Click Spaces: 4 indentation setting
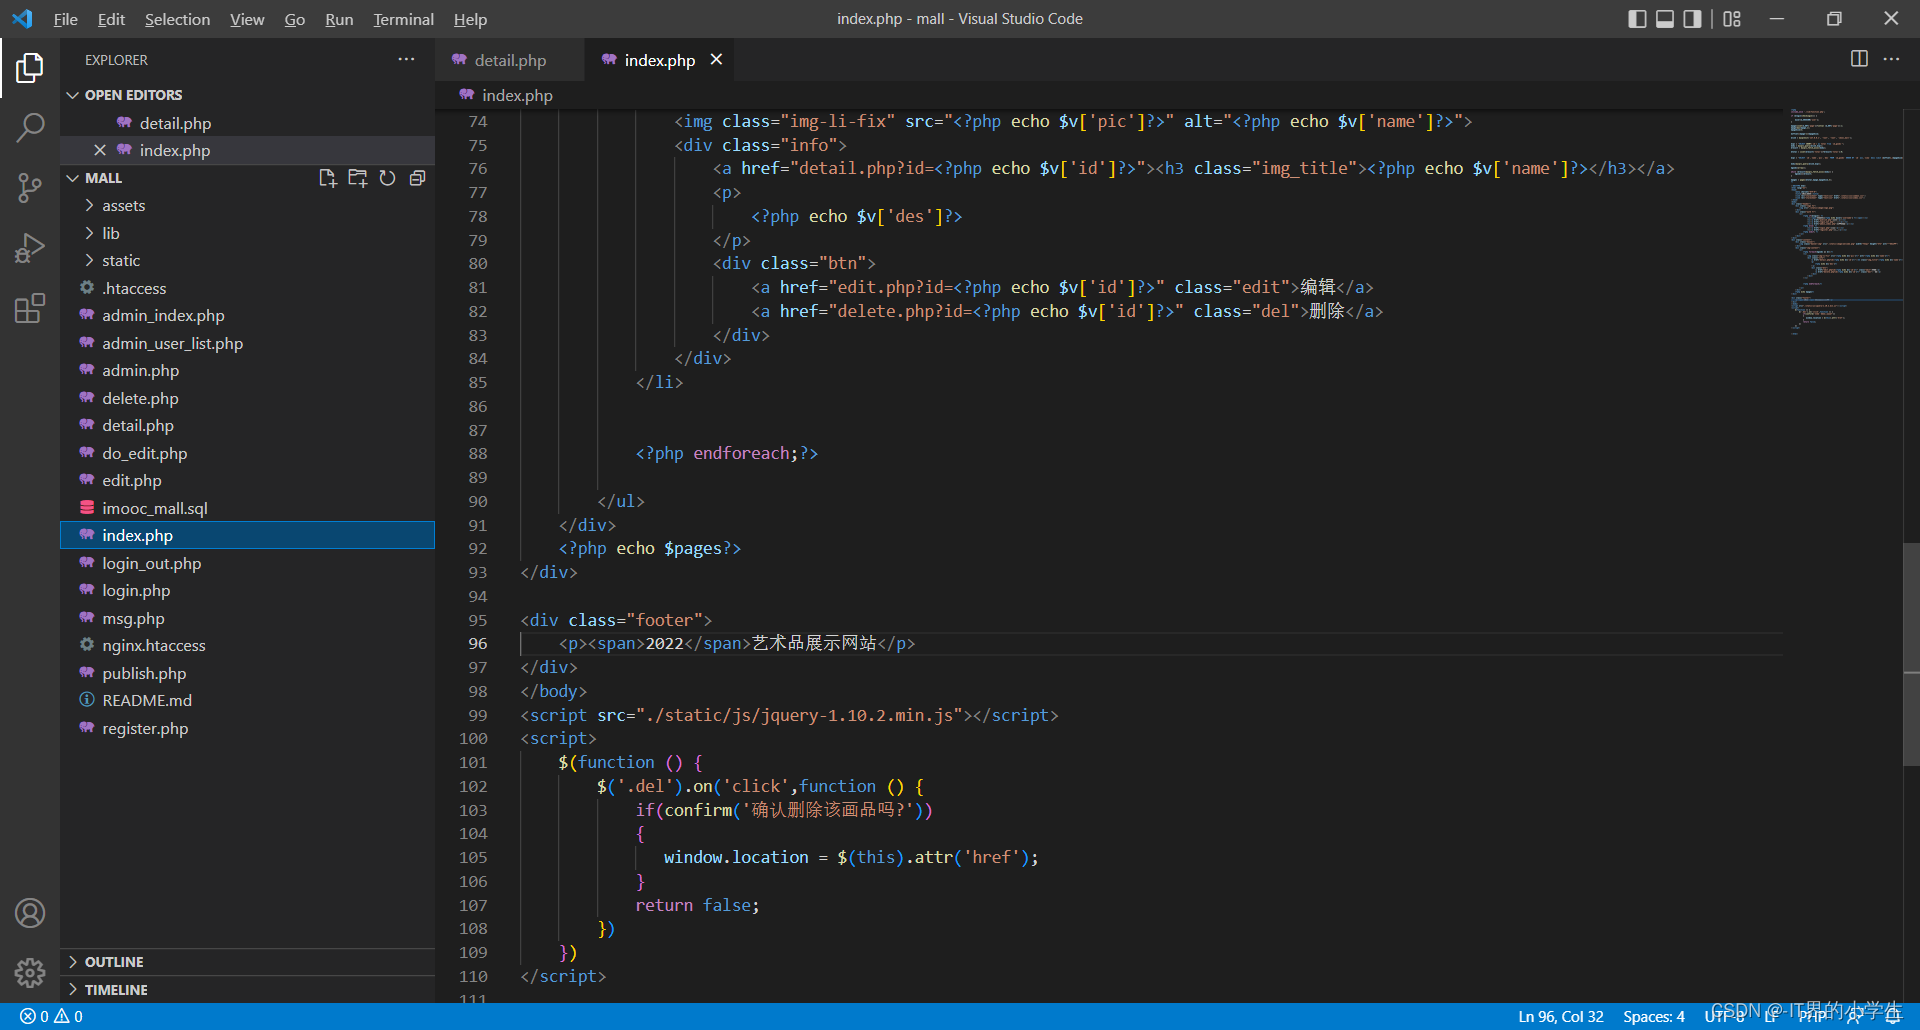Viewport: 1920px width, 1030px height. click(1653, 1017)
